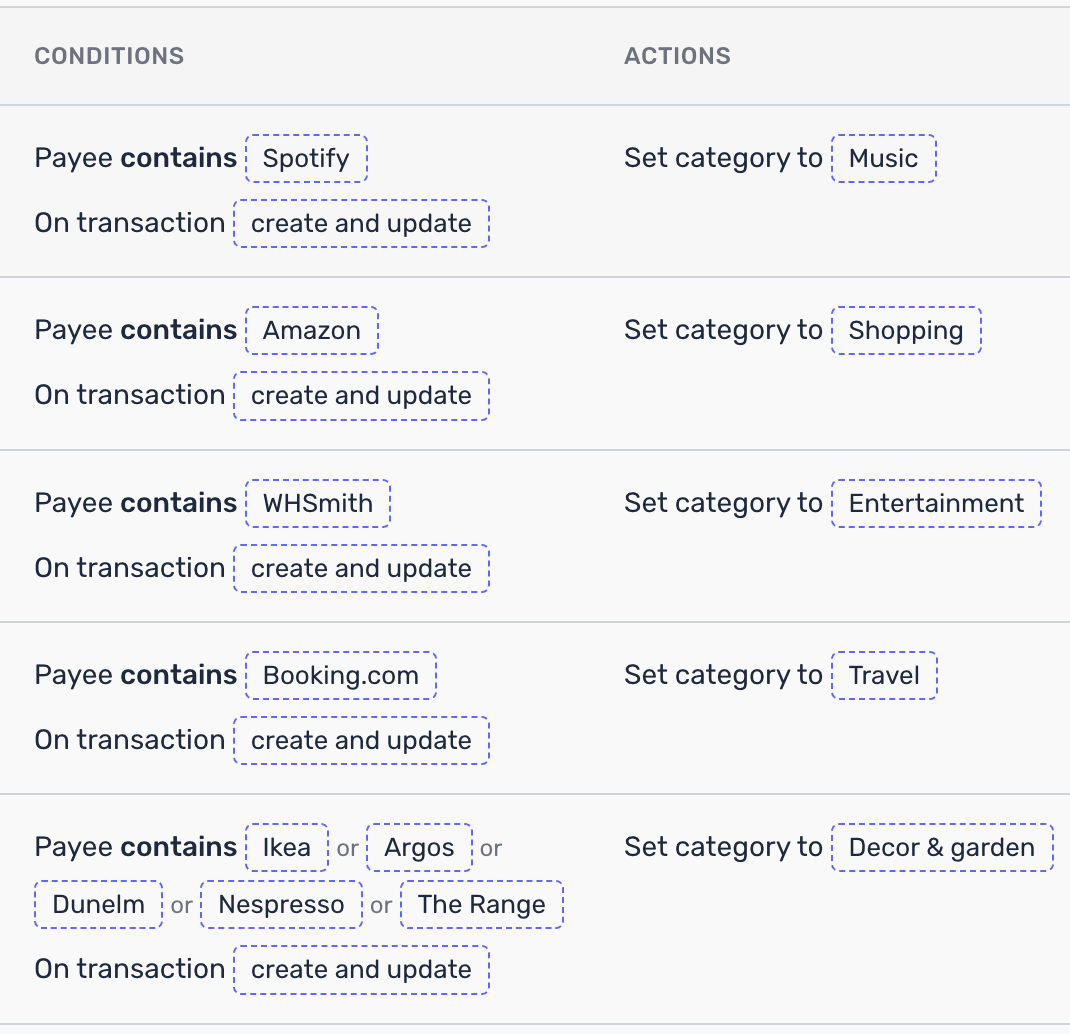
Task: Select the Shopping category value
Action: coord(906,330)
